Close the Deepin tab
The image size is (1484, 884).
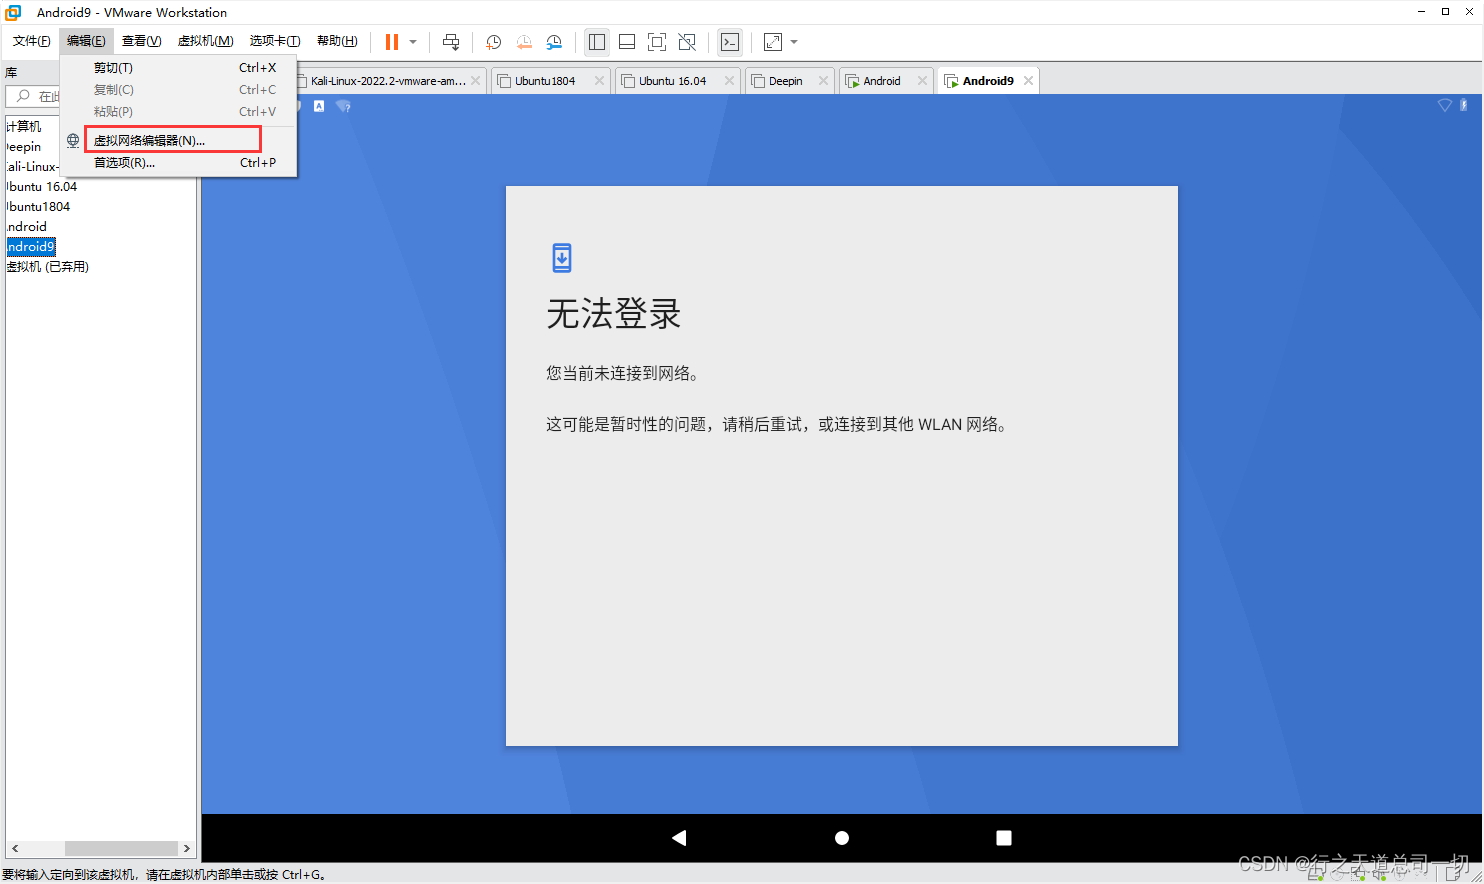[824, 81]
